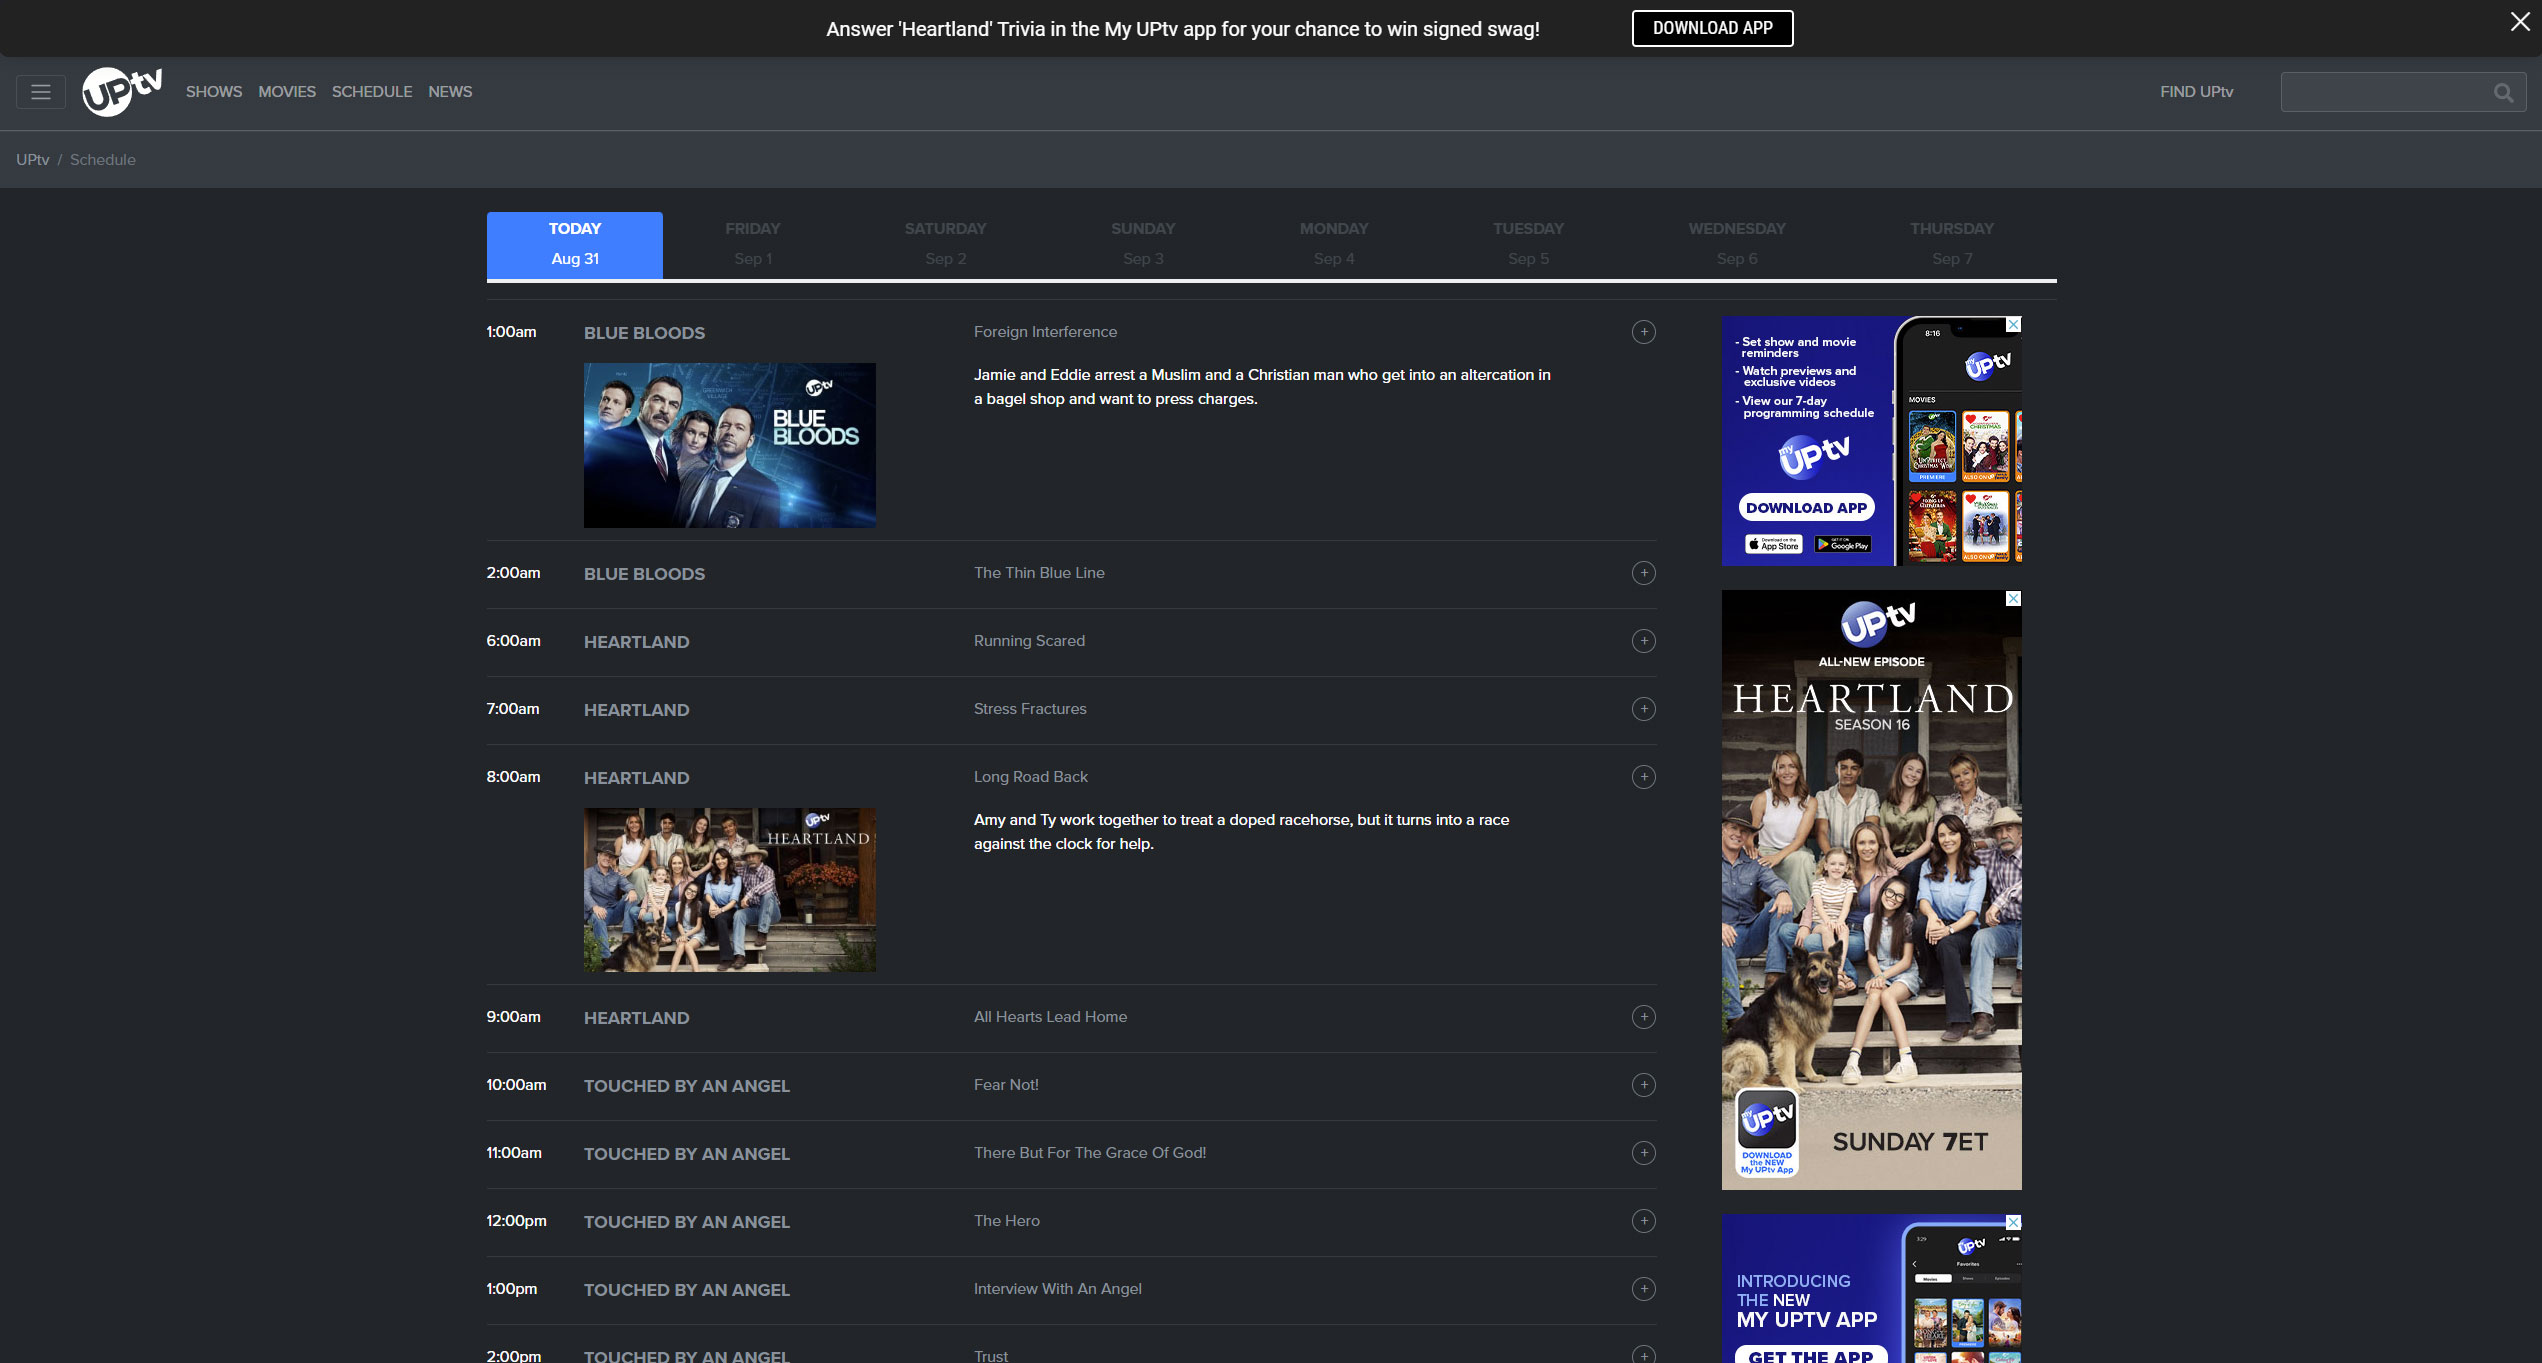Viewport: 2542px width, 1363px height.
Task: Open the MOVIES menu
Action: click(x=287, y=92)
